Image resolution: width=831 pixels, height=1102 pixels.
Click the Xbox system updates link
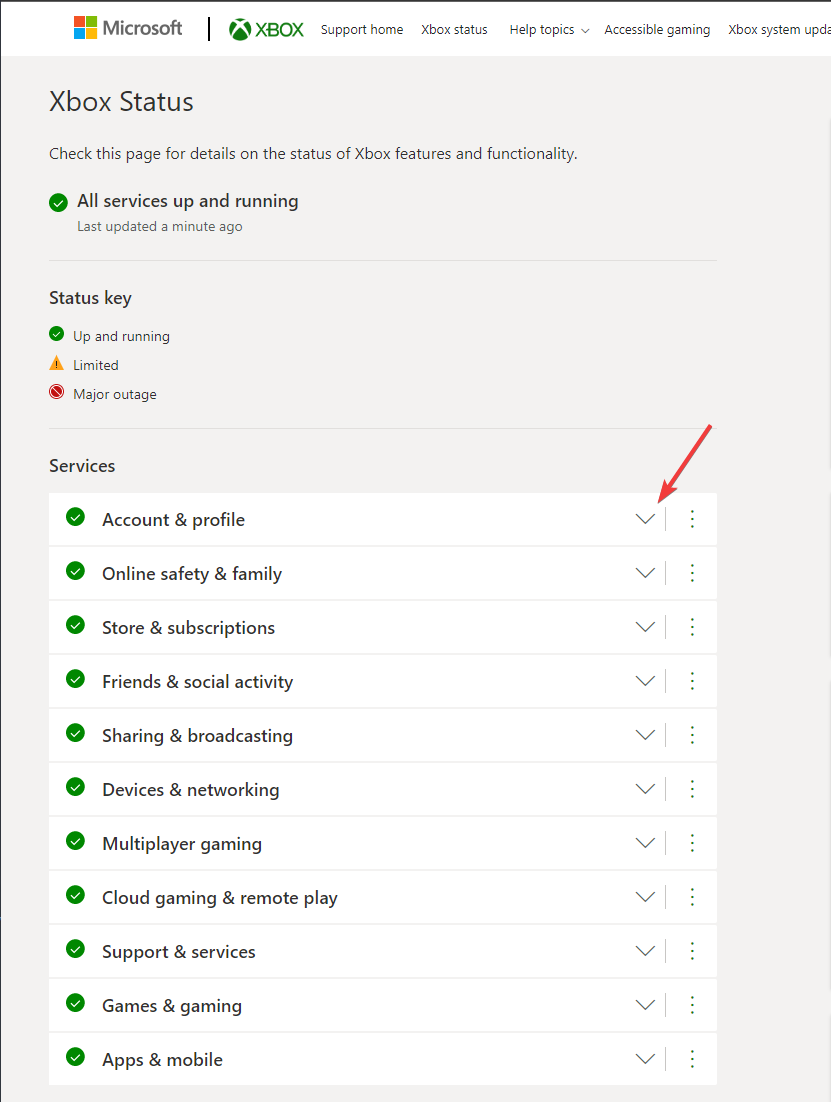point(778,30)
